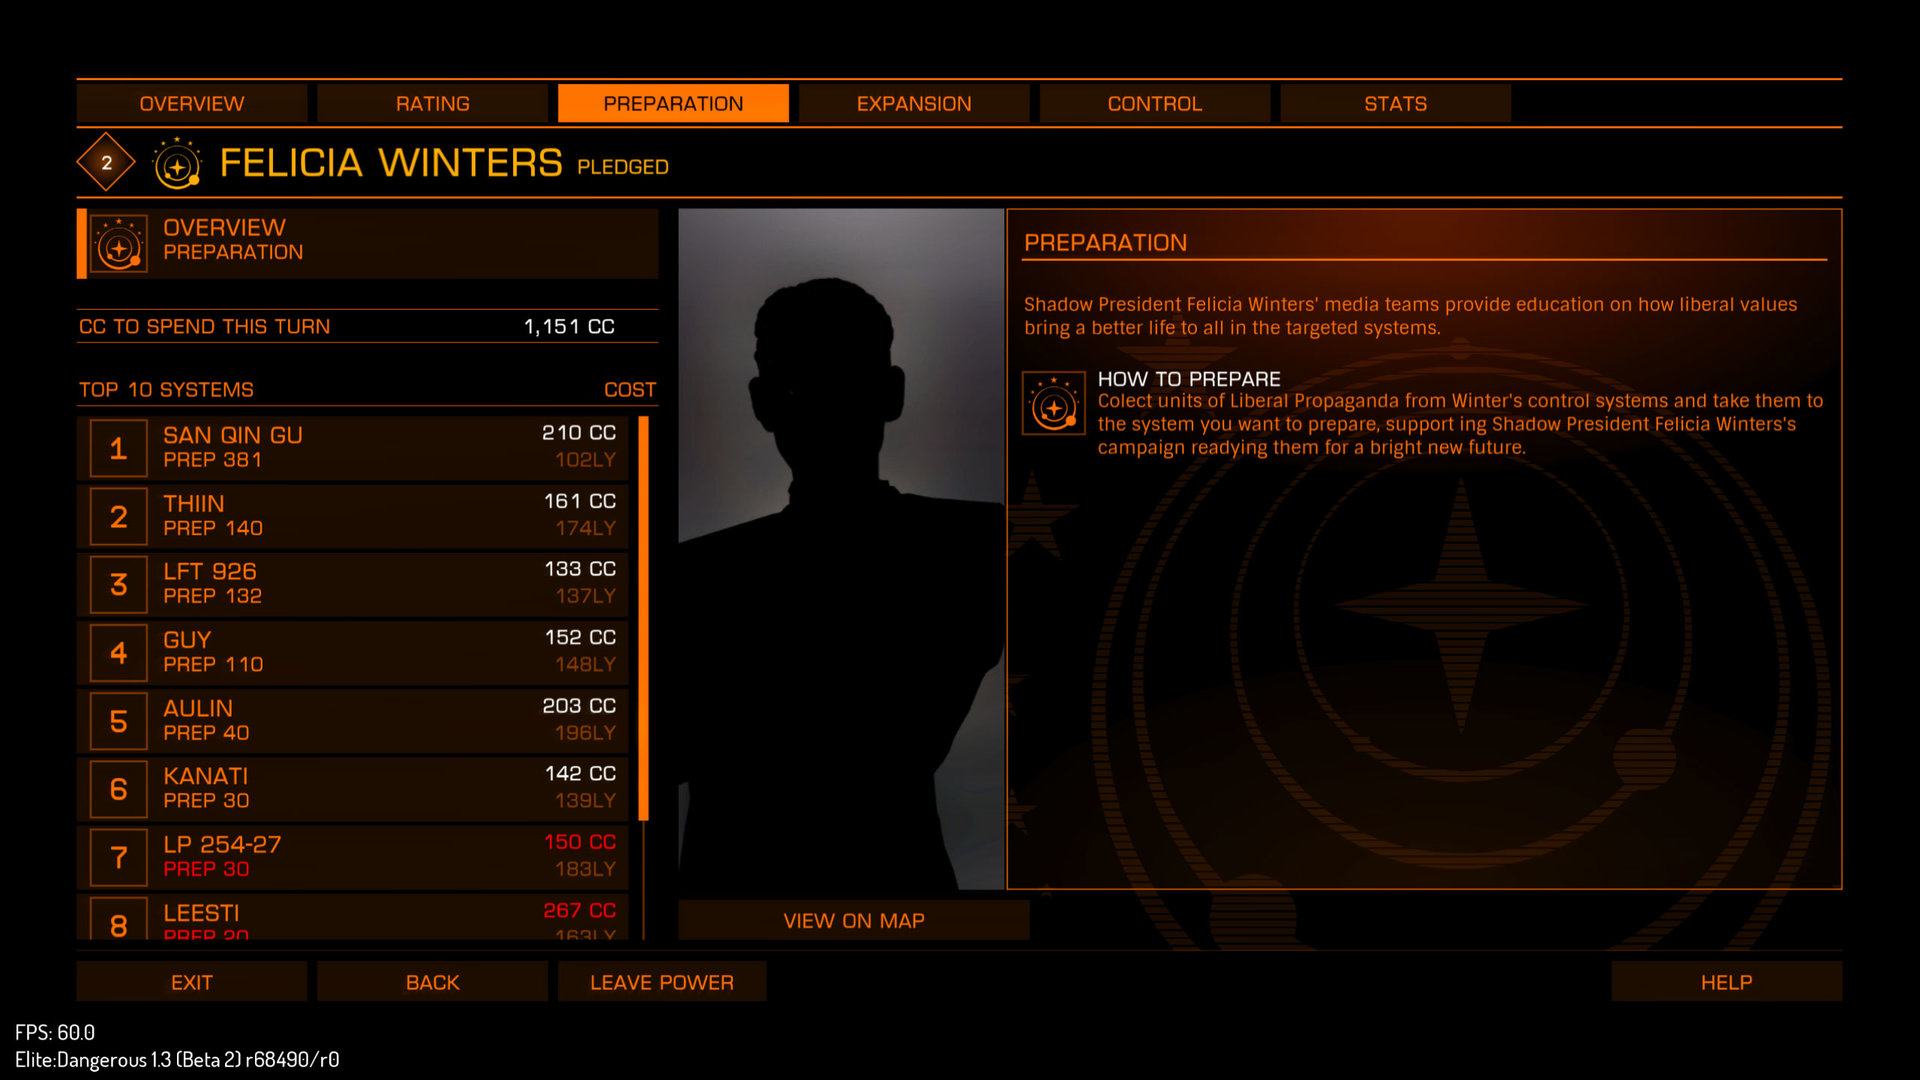Open the Help button
Screen dimensions: 1920x1080
[1726, 982]
